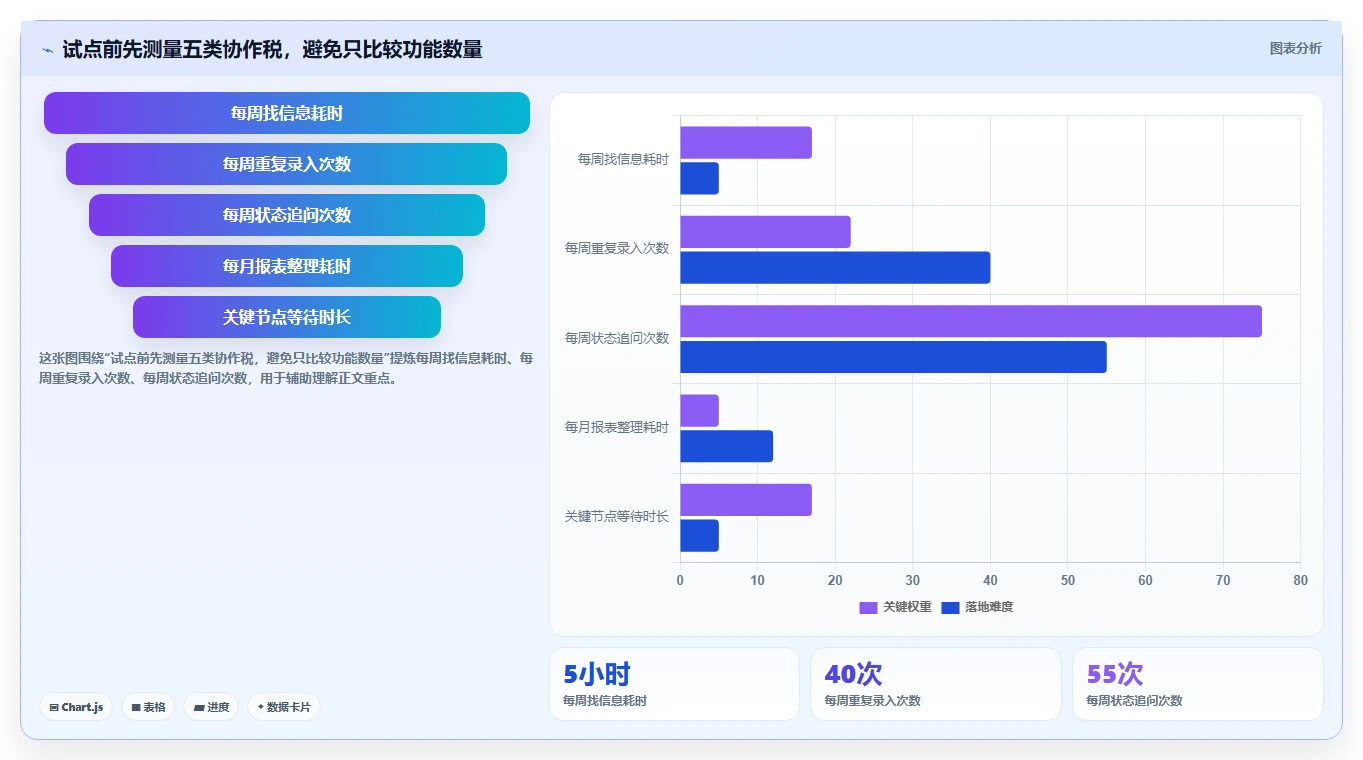Click 落地难度 legend text

(x=989, y=607)
